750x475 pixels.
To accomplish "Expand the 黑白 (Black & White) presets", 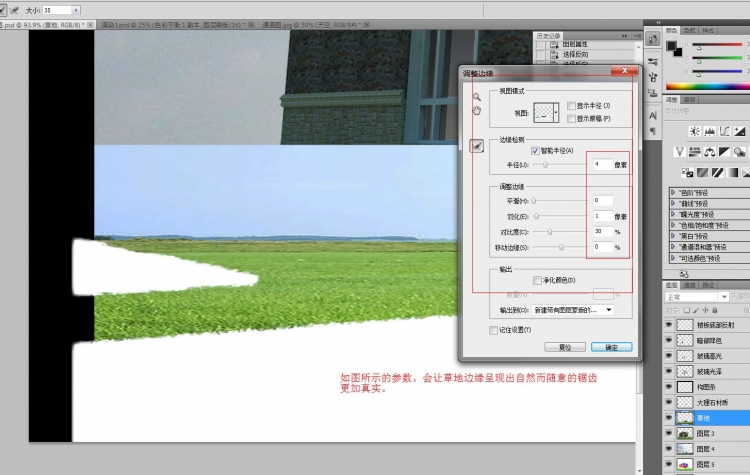I will coord(673,236).
